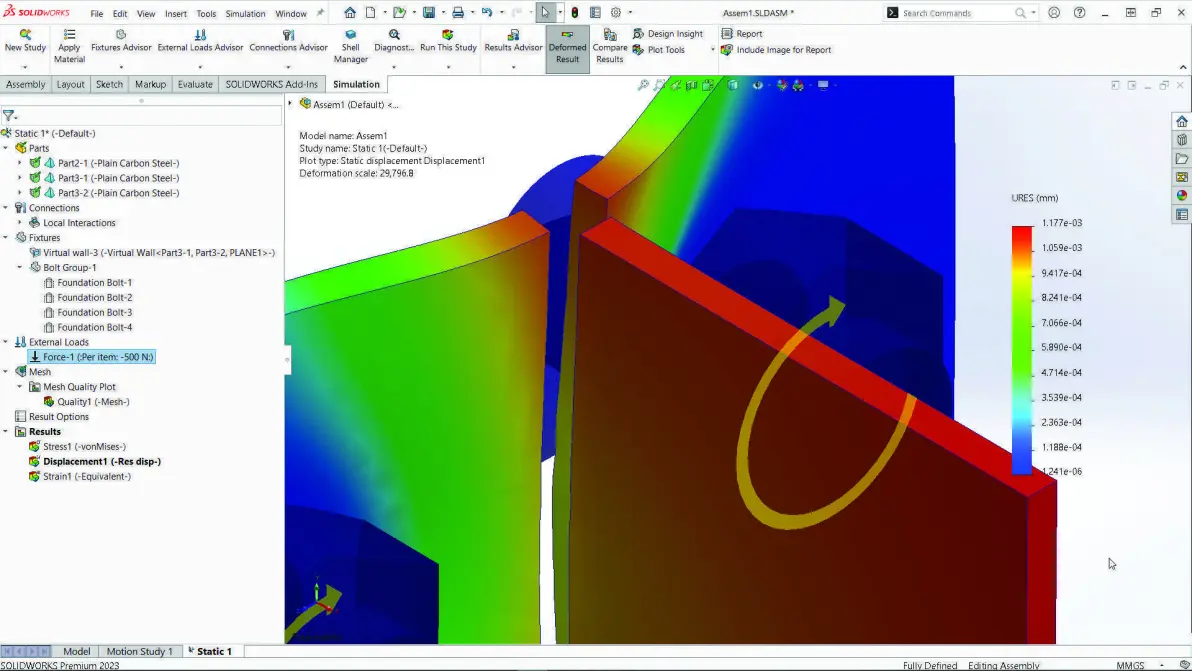
Task: Click the File Properties icon
Action: [x=595, y=12]
